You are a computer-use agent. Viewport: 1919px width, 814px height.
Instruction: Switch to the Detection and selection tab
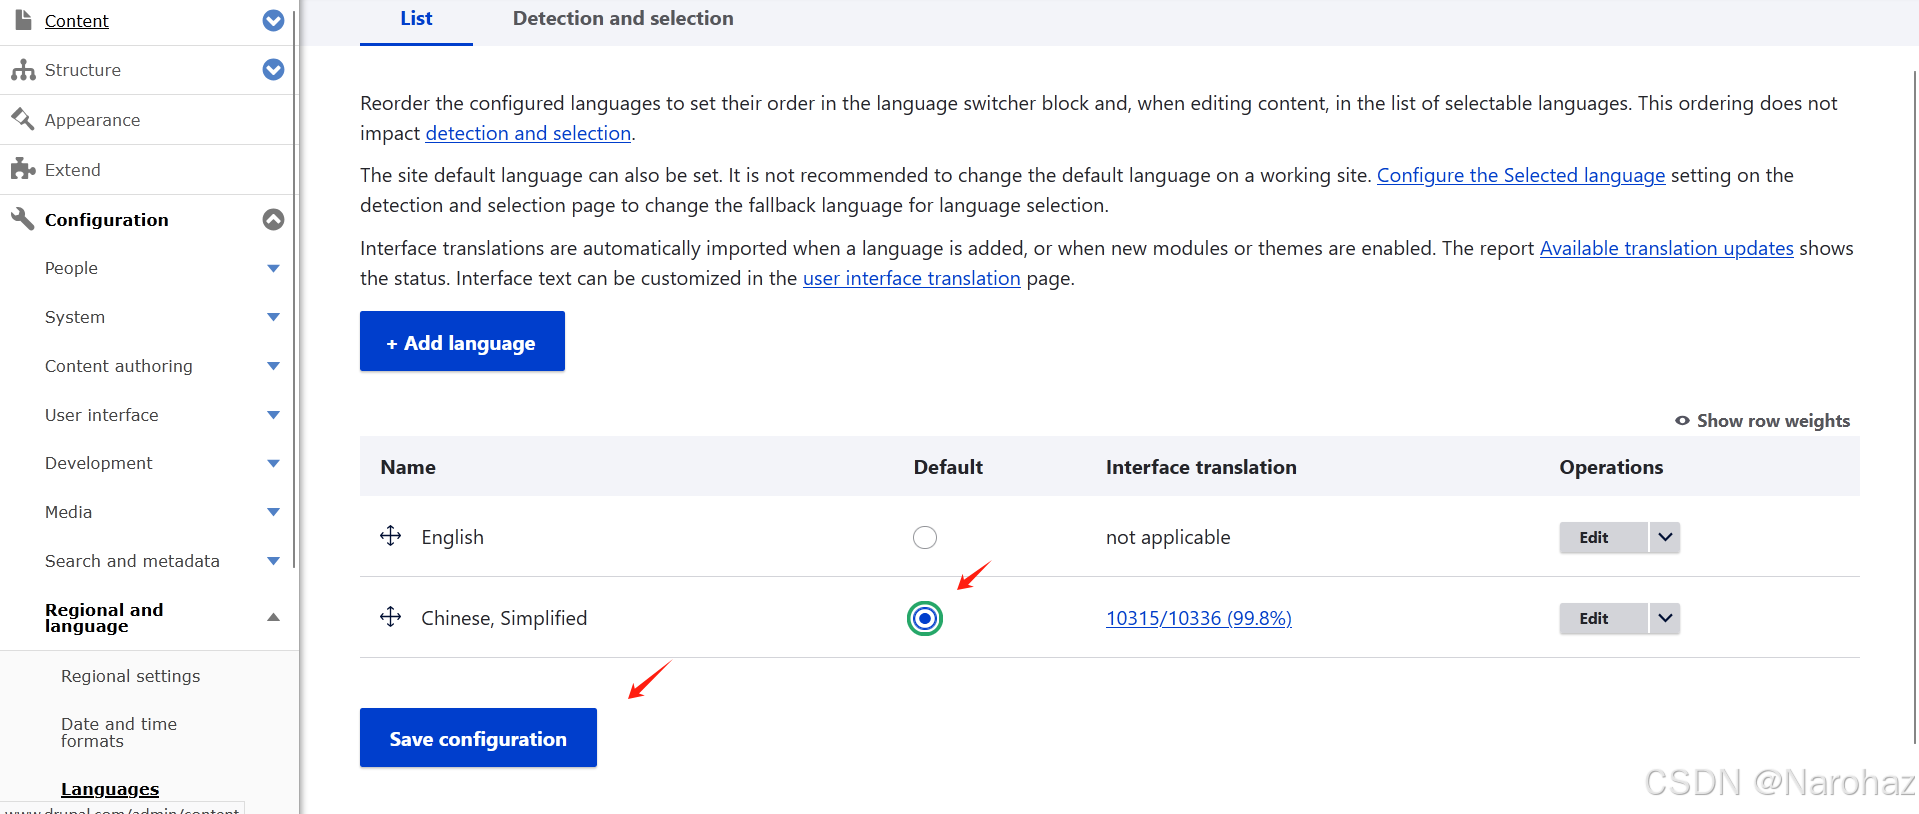[x=622, y=18]
